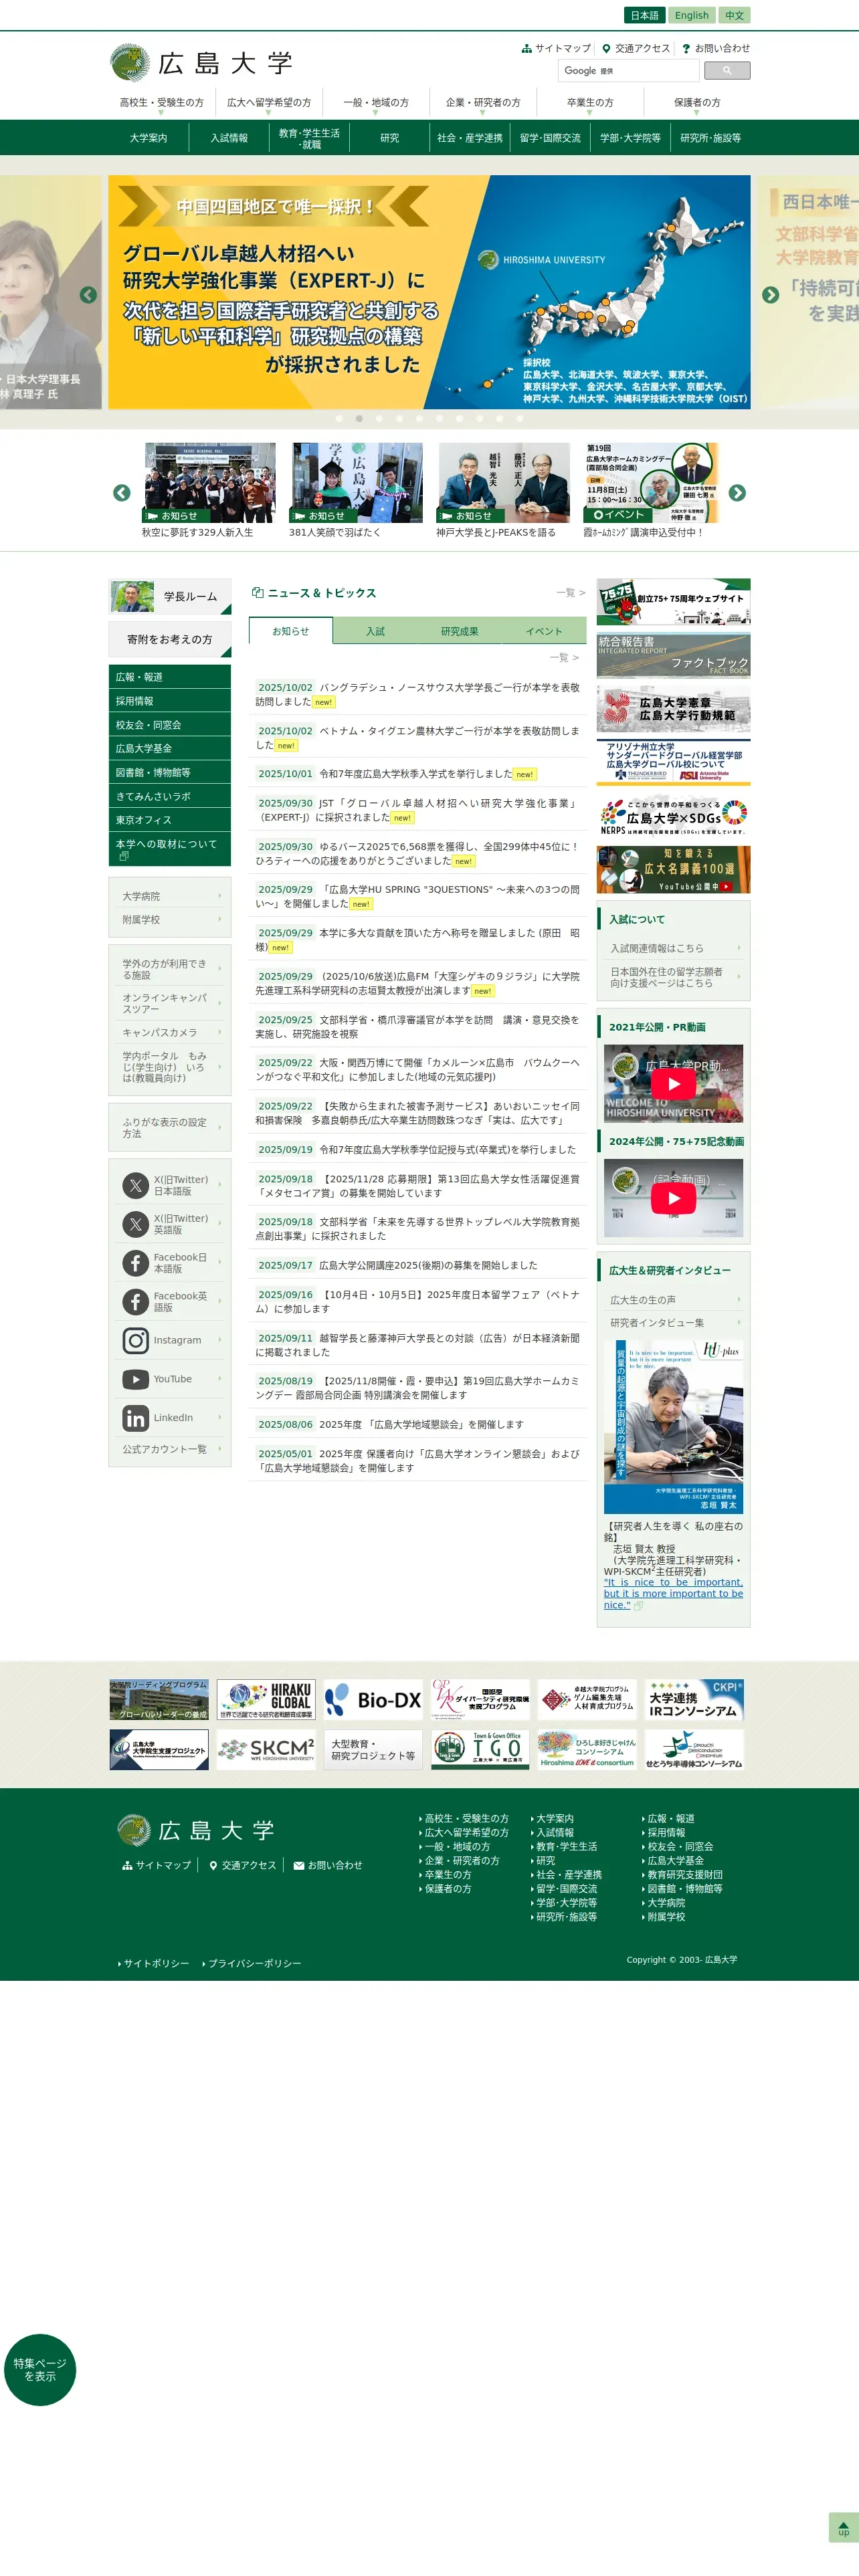Screen dimensions: 859x2576
Task: Click the お問い合わせ question icon in header
Action: click(686, 48)
